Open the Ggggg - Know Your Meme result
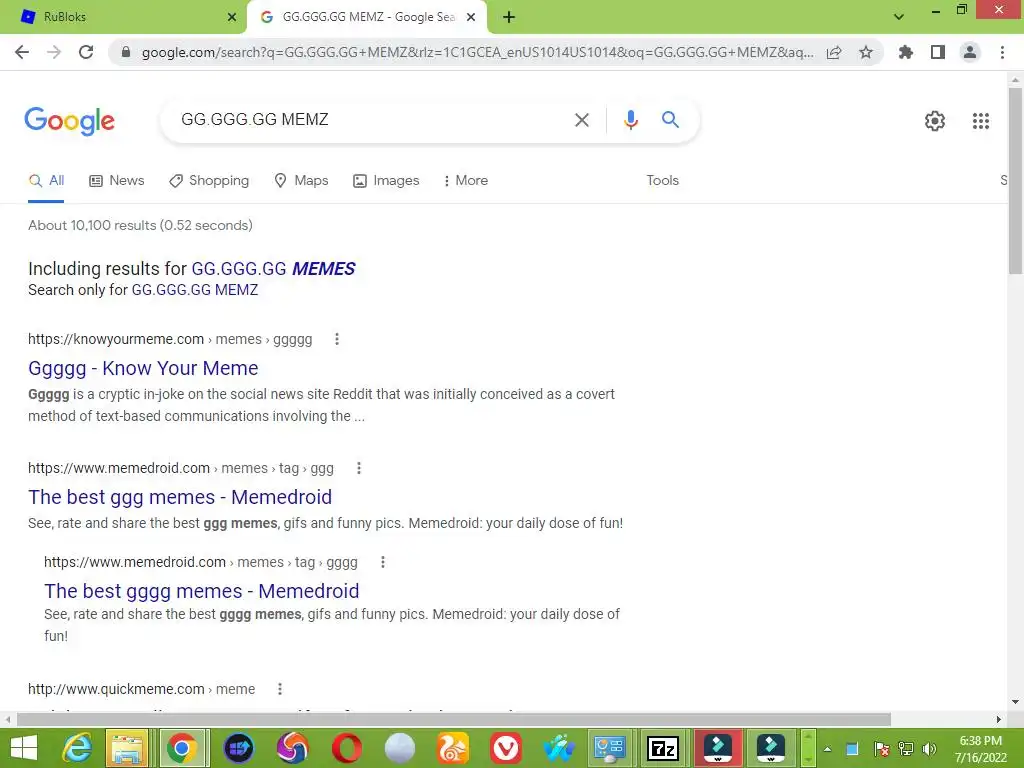1024x768 pixels. click(x=143, y=368)
